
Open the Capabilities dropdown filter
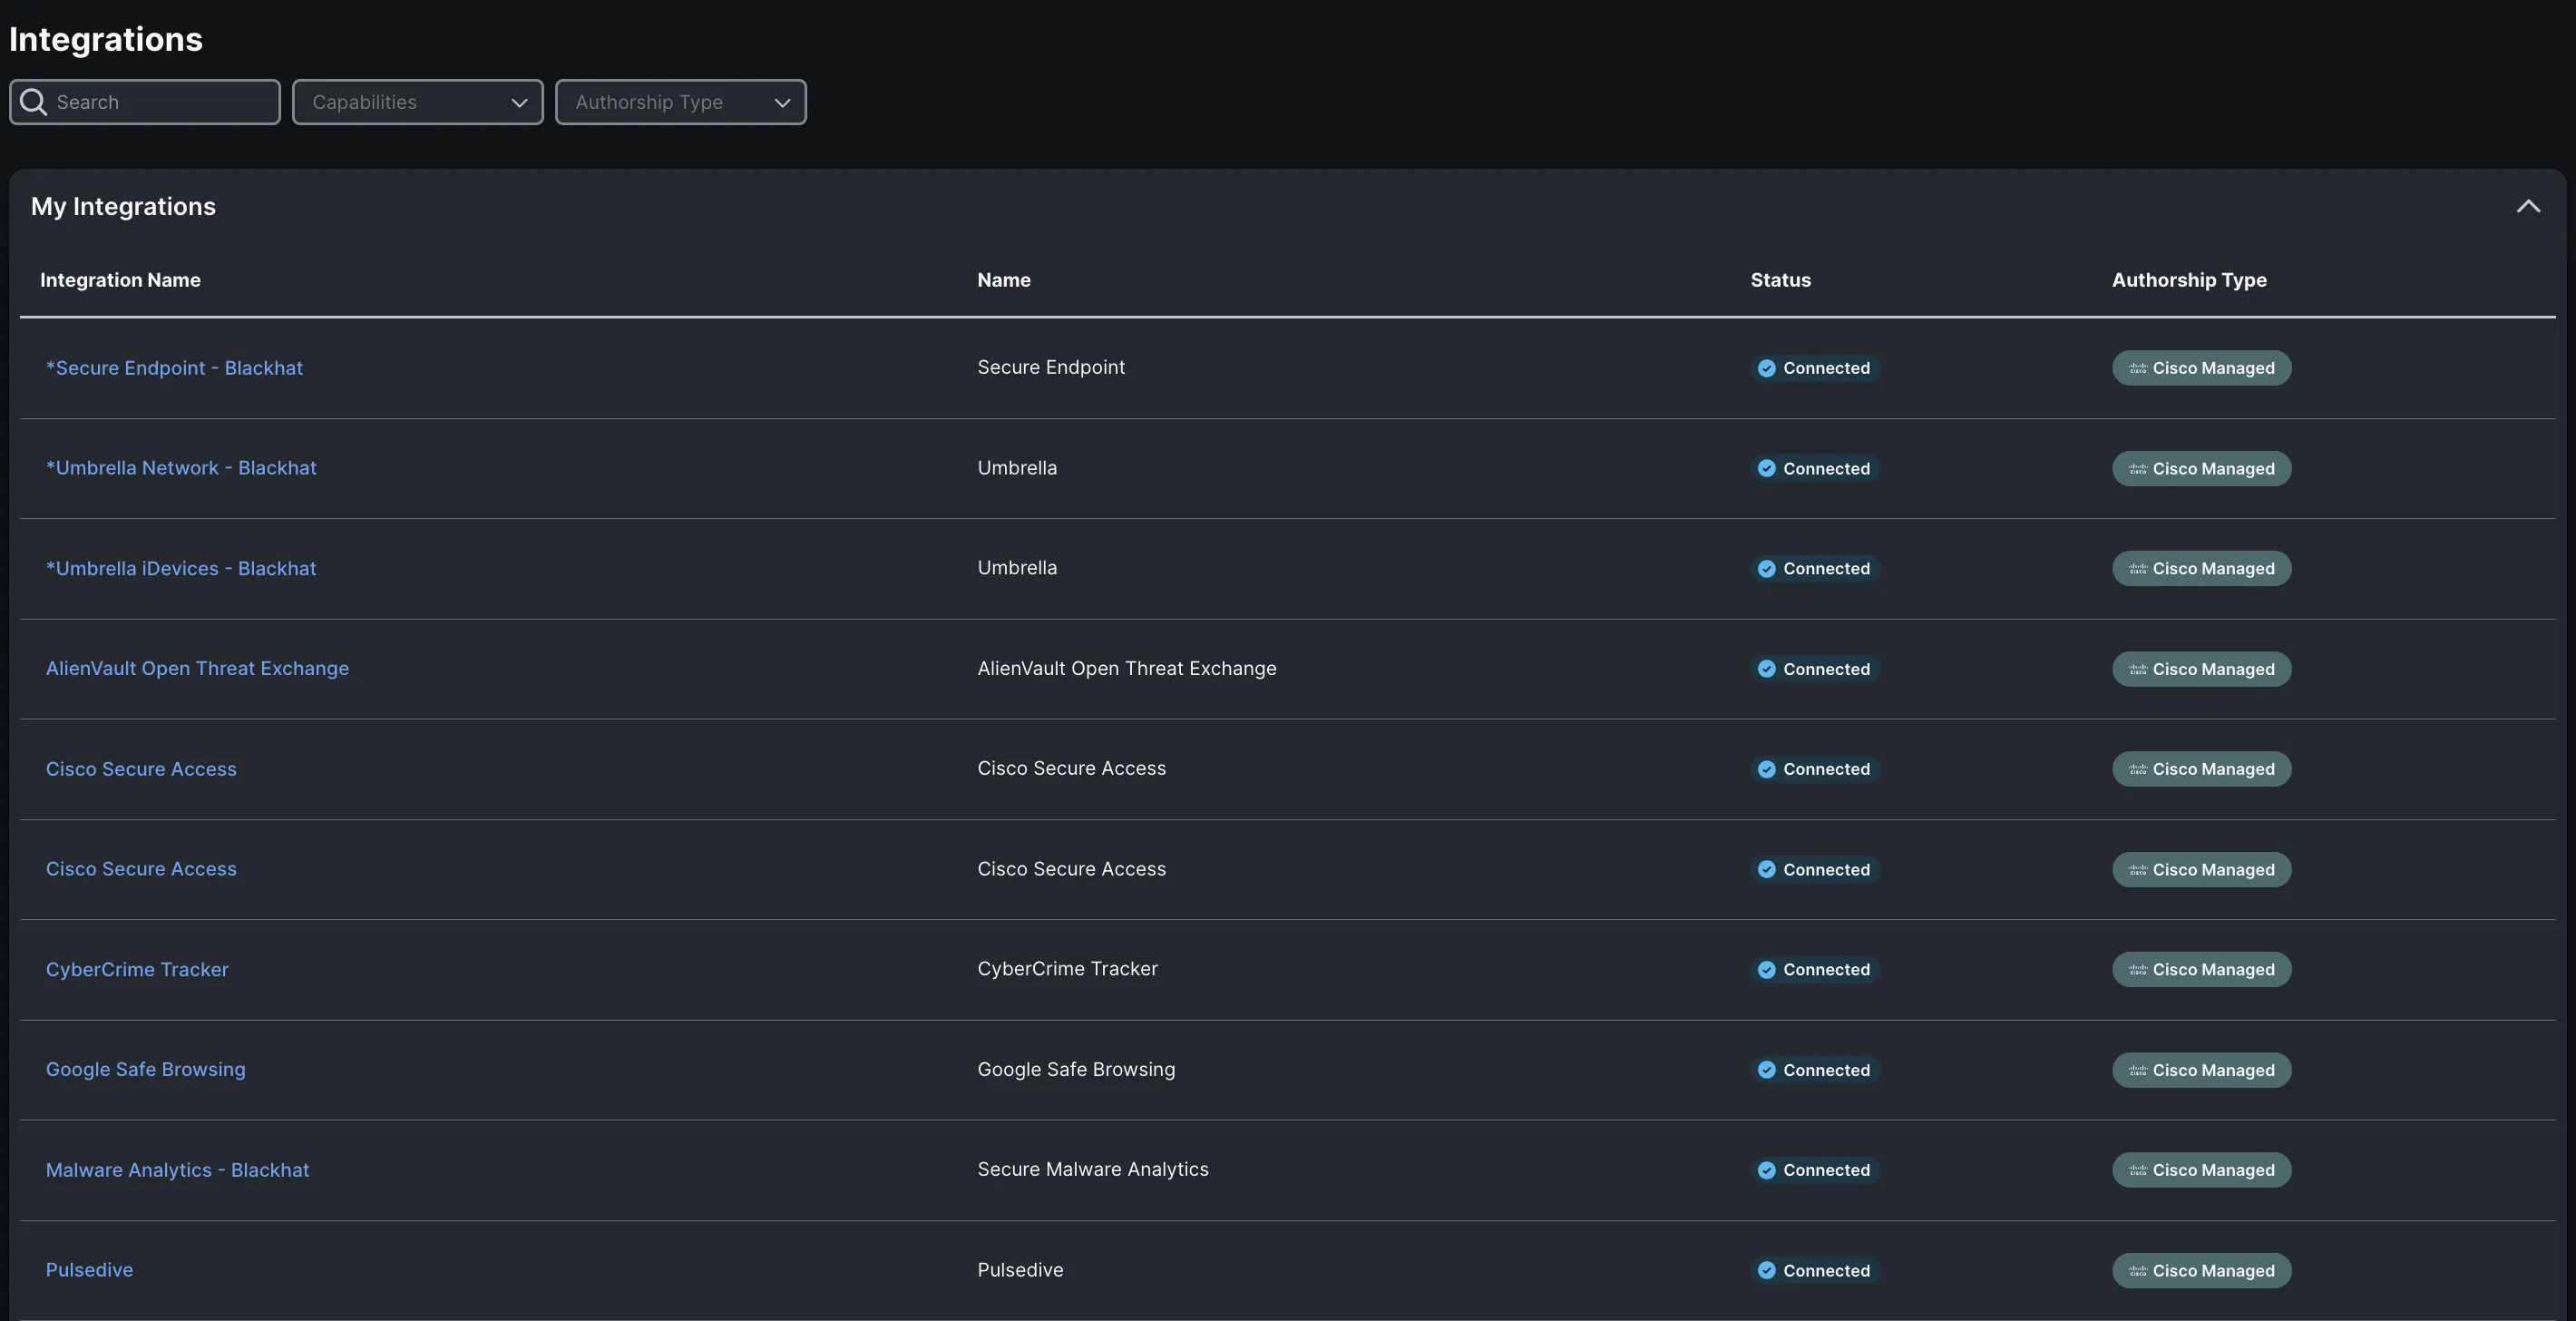(x=417, y=102)
